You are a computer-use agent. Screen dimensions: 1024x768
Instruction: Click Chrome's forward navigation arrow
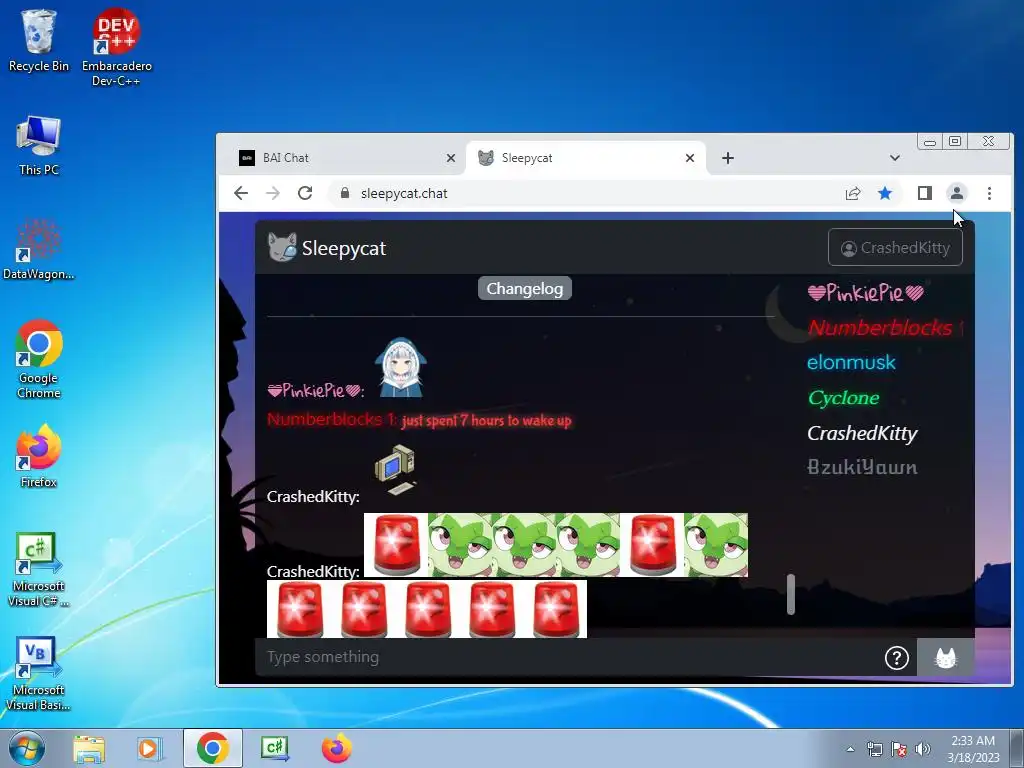coord(273,193)
